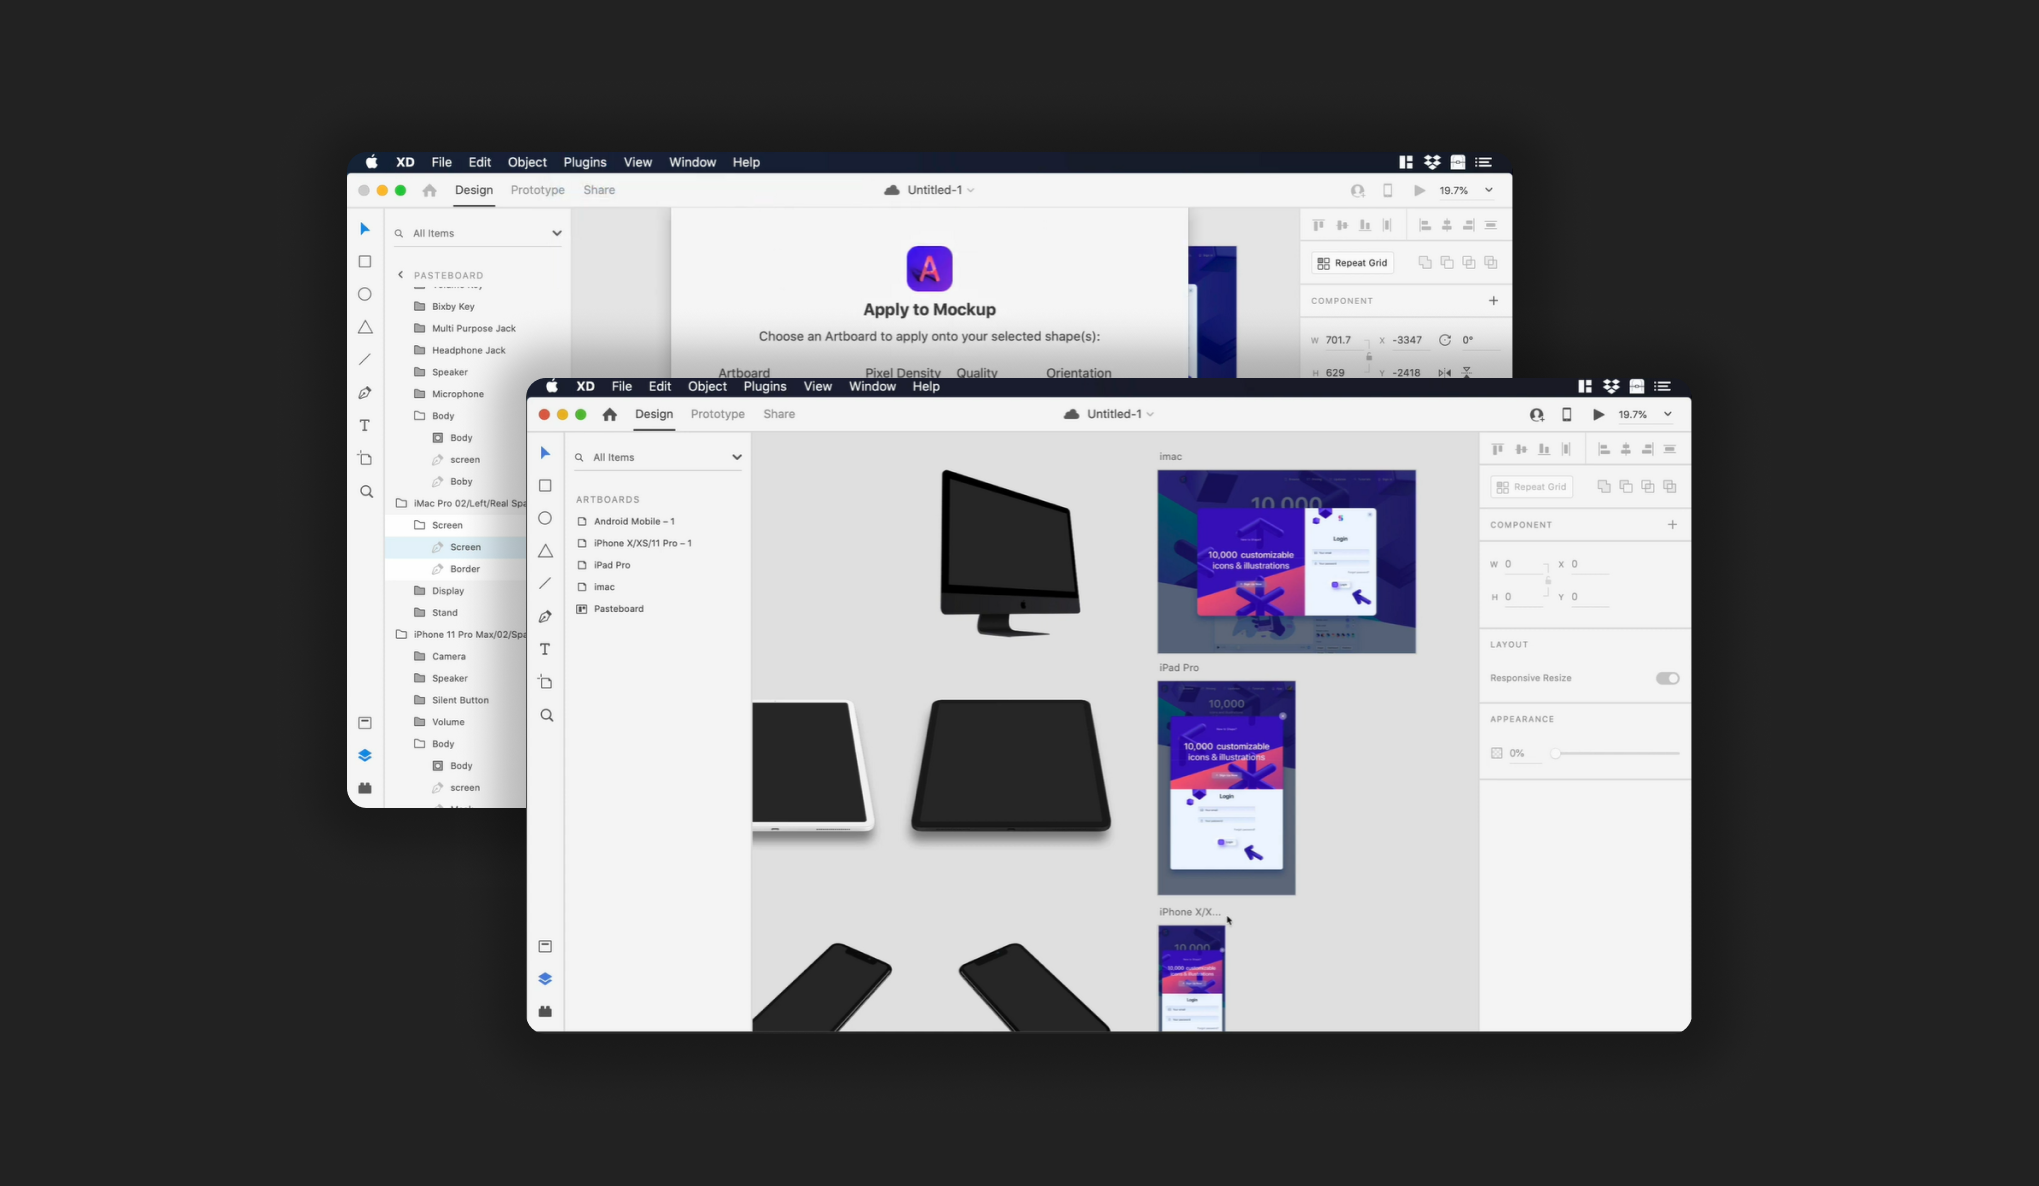2039x1186 pixels.
Task: Select the Border layer in back window
Action: pyautogui.click(x=465, y=569)
